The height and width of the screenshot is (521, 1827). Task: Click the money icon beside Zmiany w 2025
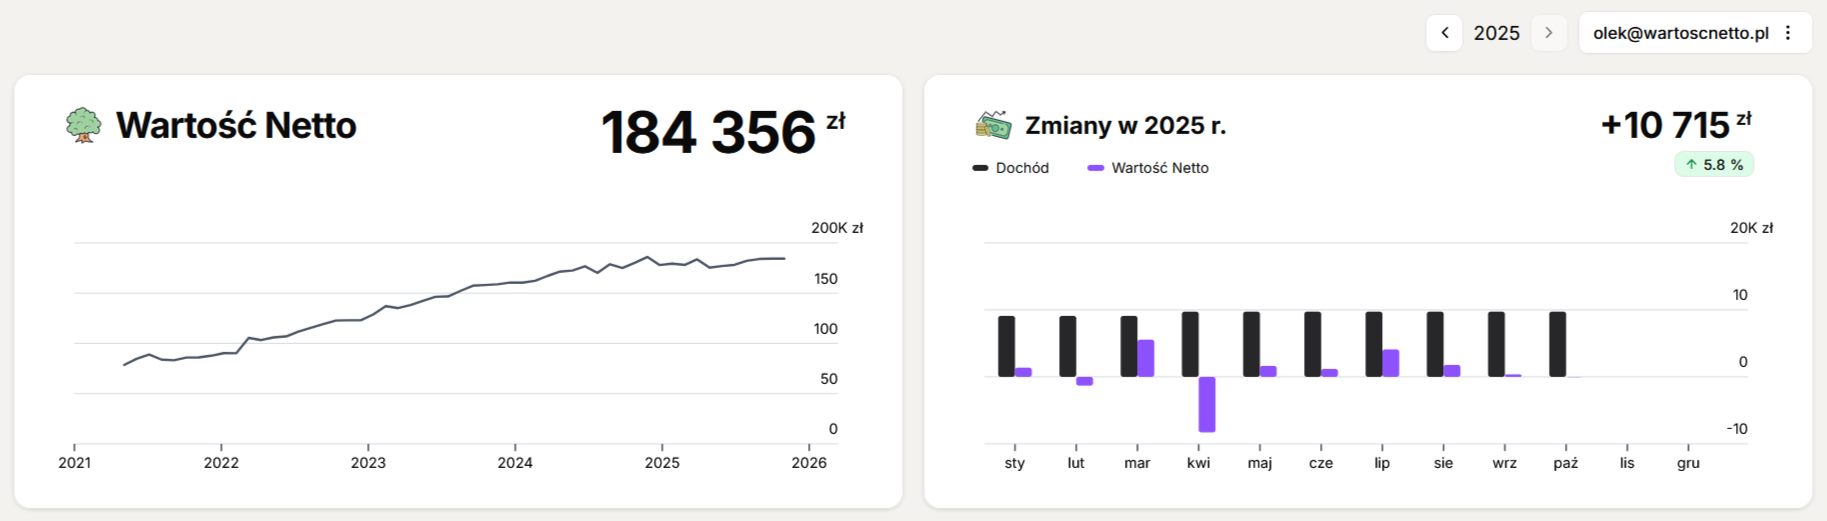click(x=993, y=126)
